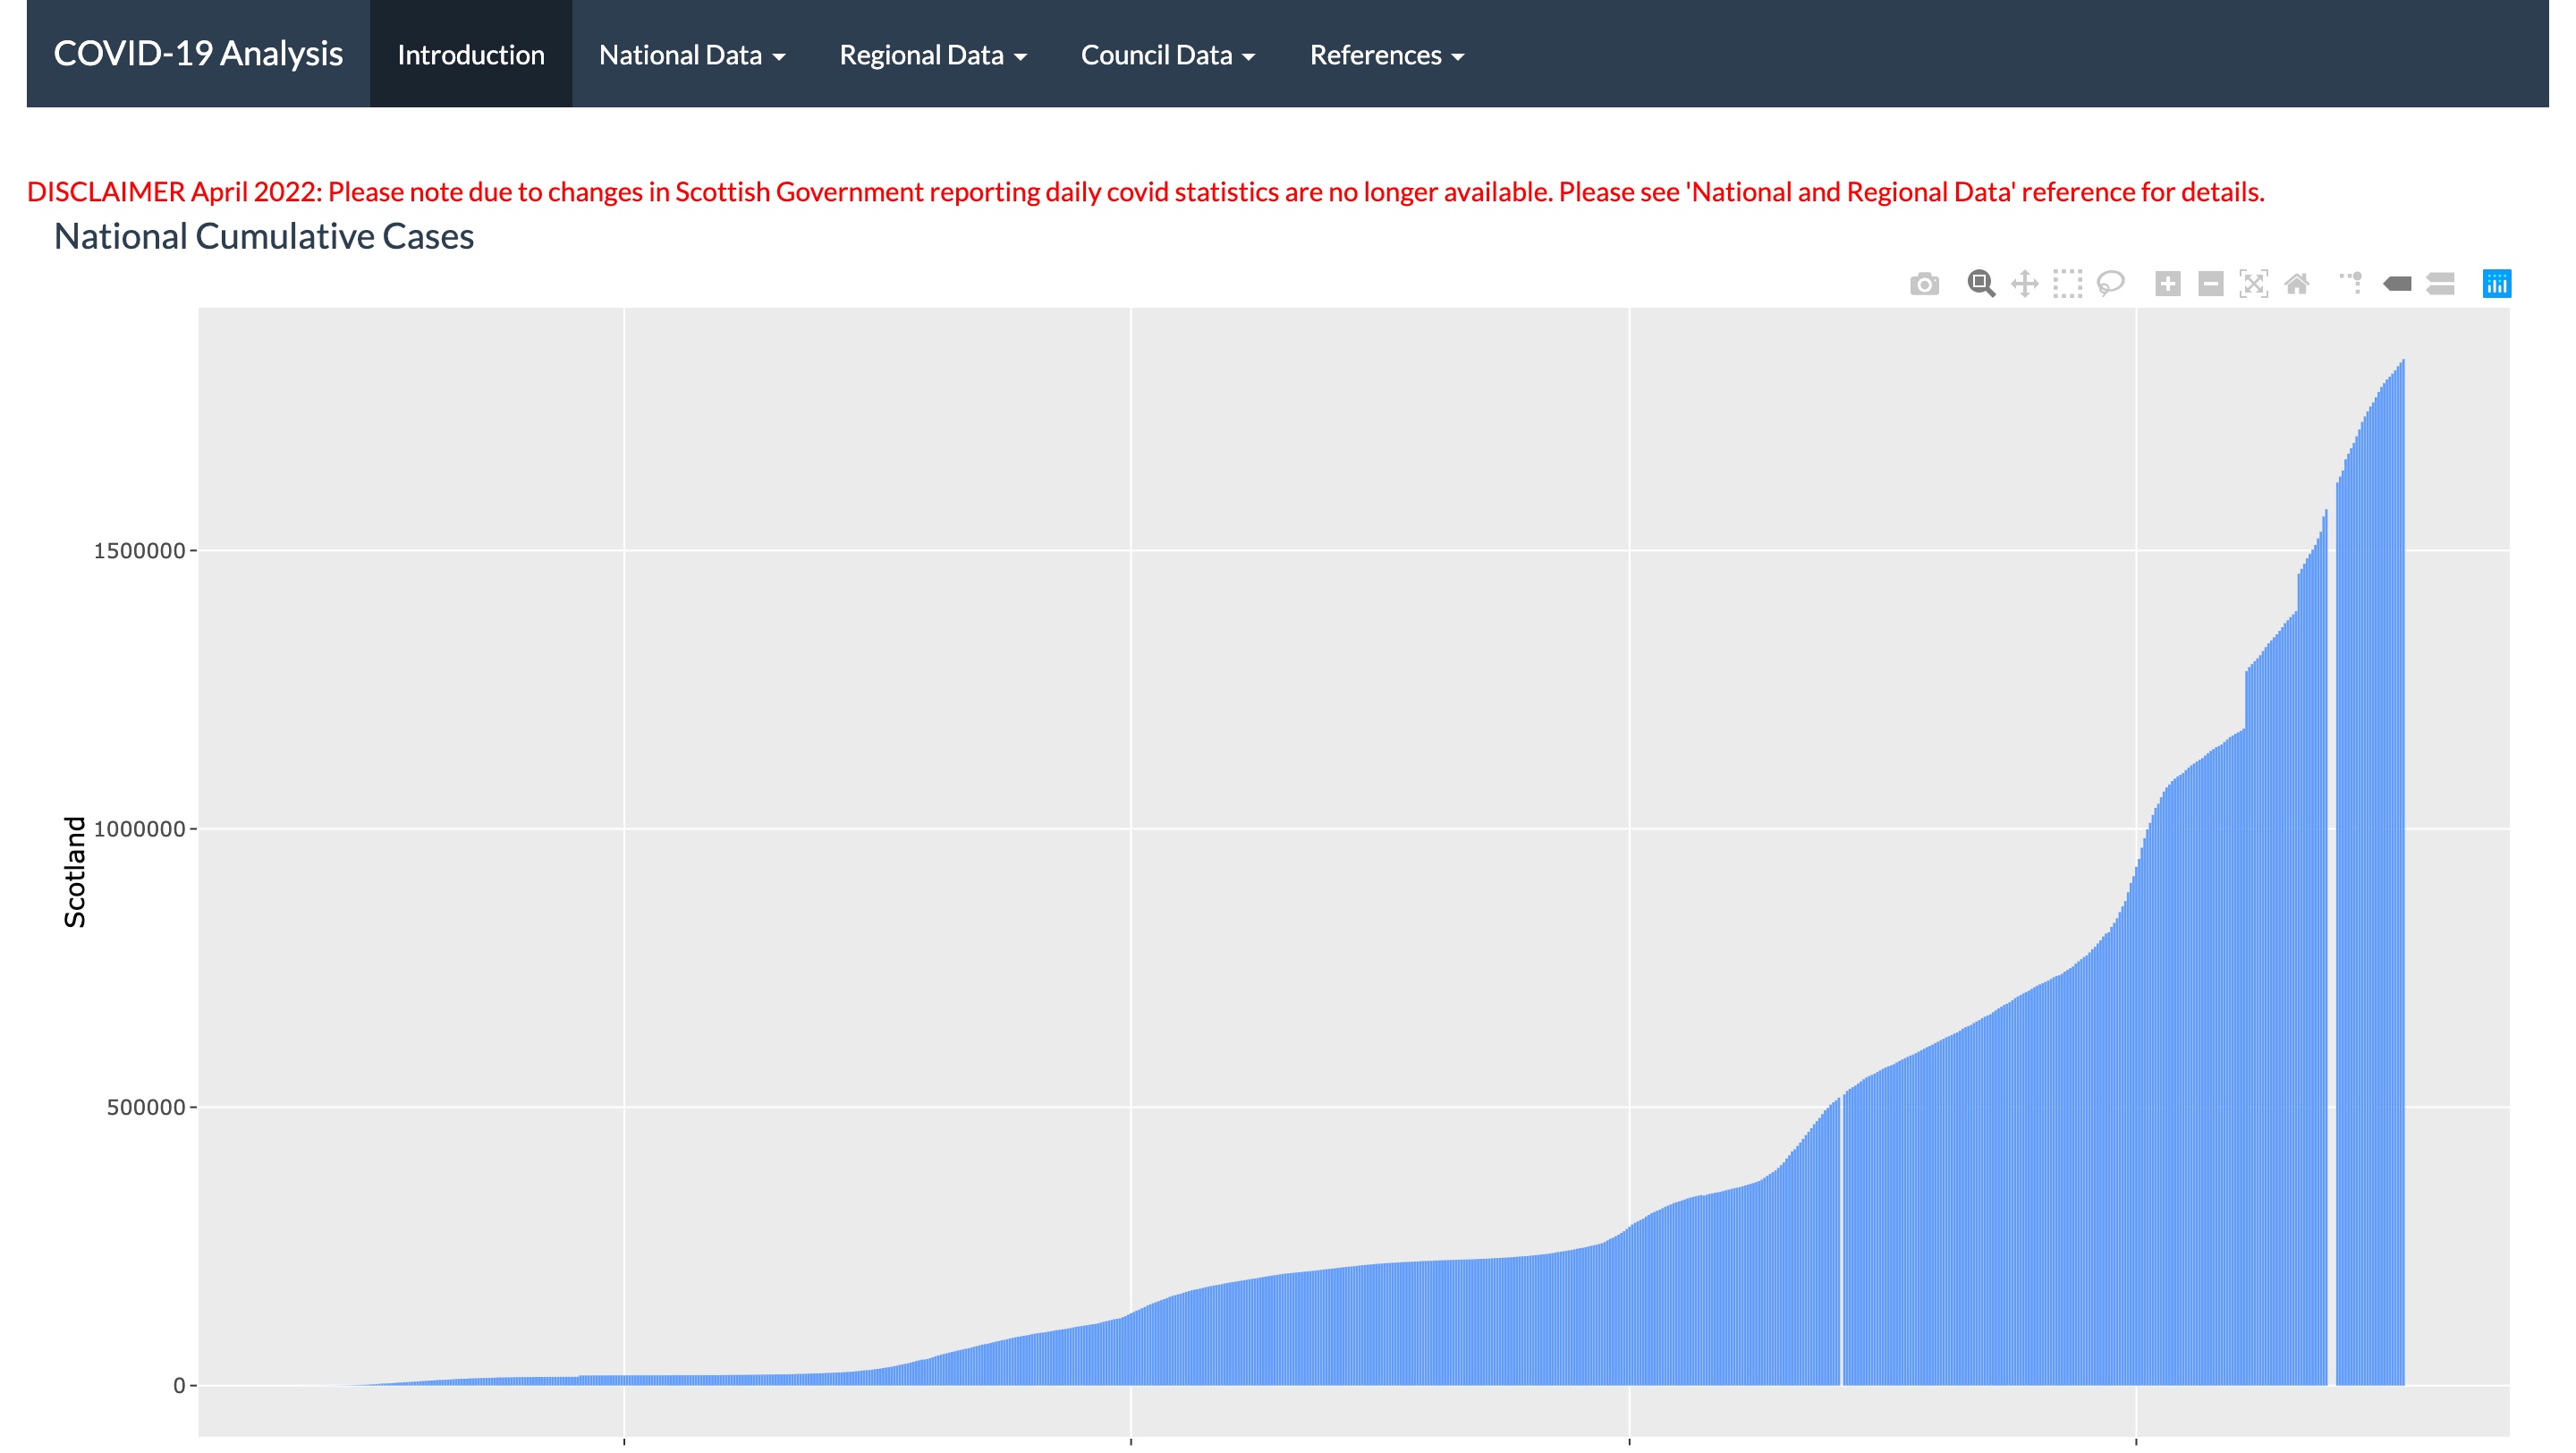Expand the National Data dropdown
The width and height of the screenshot is (2576, 1453).
point(691,55)
